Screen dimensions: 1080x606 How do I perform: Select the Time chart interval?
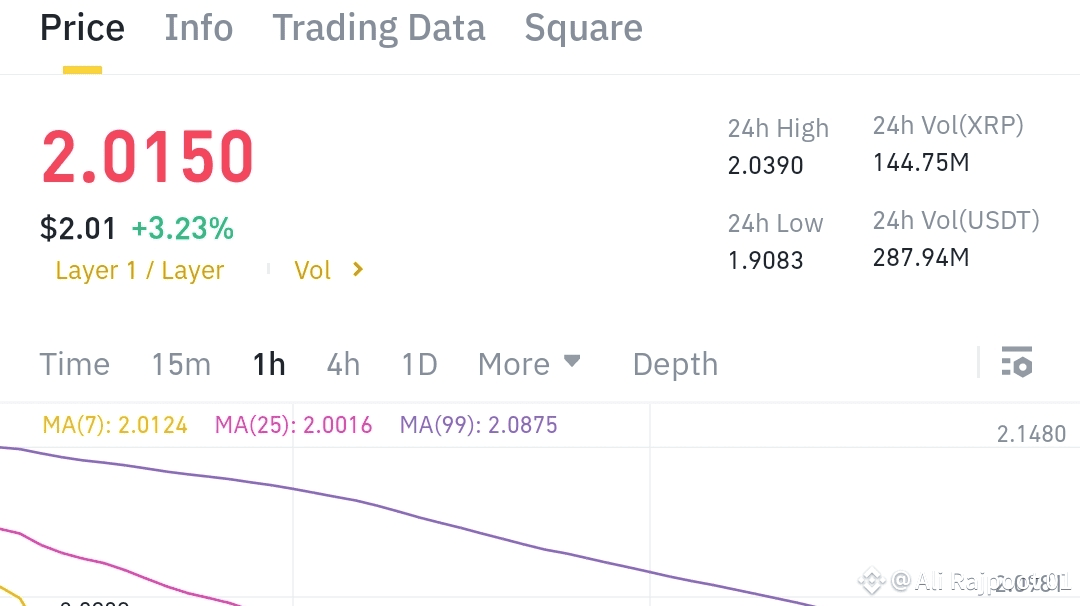click(74, 364)
